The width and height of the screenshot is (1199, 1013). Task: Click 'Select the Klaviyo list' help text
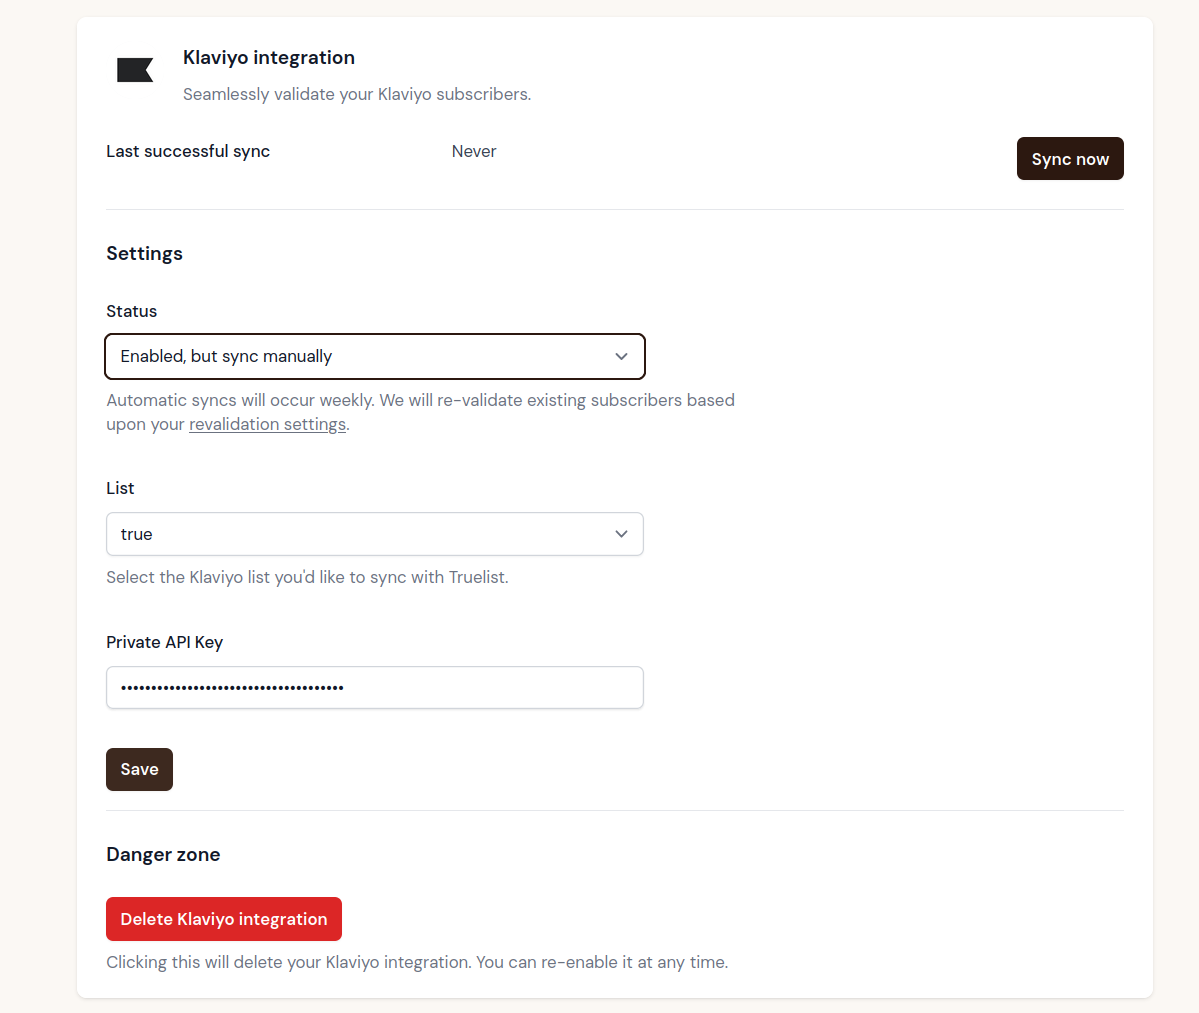click(307, 577)
